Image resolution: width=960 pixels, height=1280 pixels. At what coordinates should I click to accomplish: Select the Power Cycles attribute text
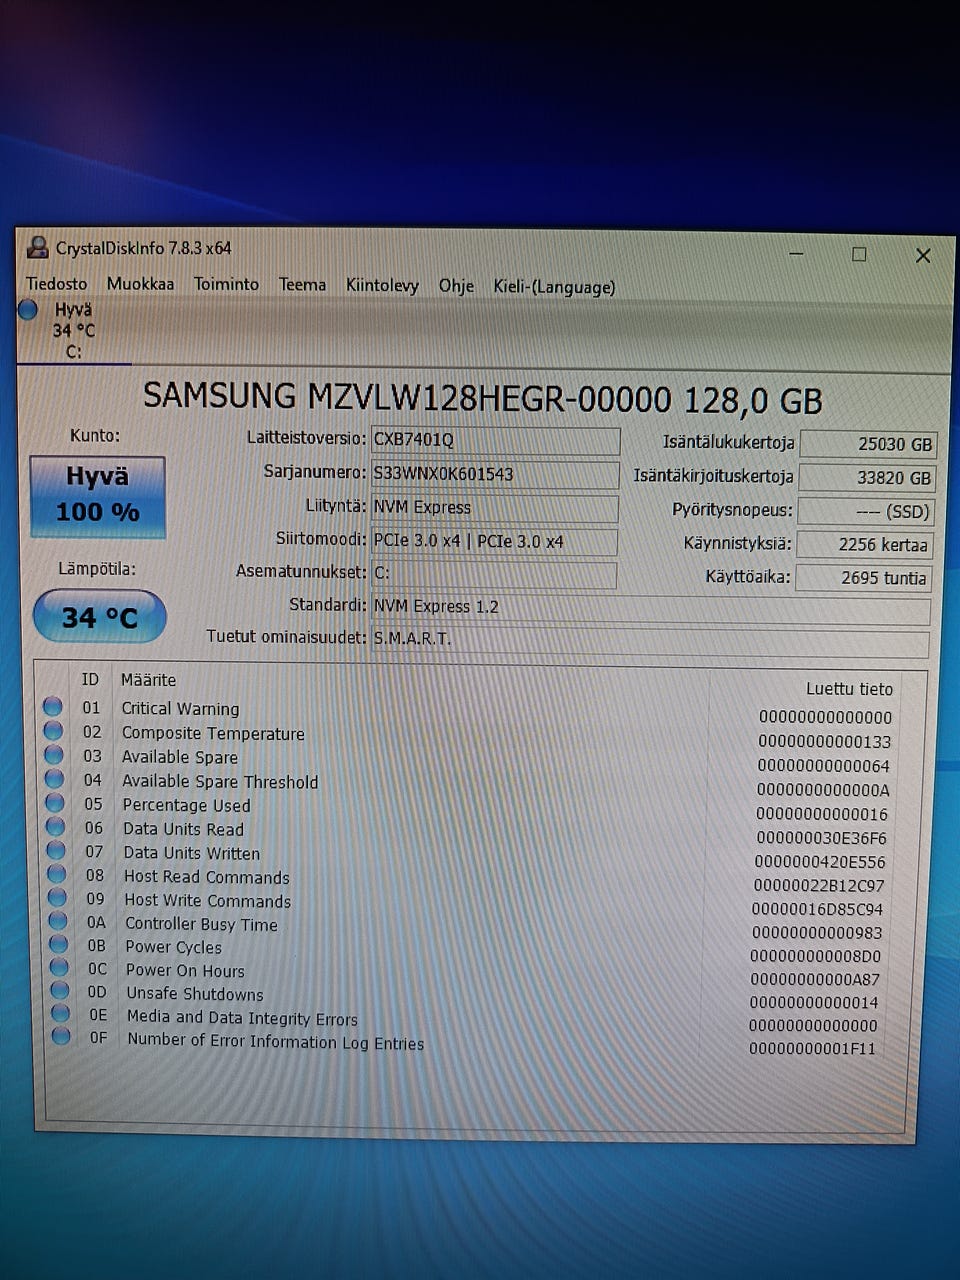[173, 947]
